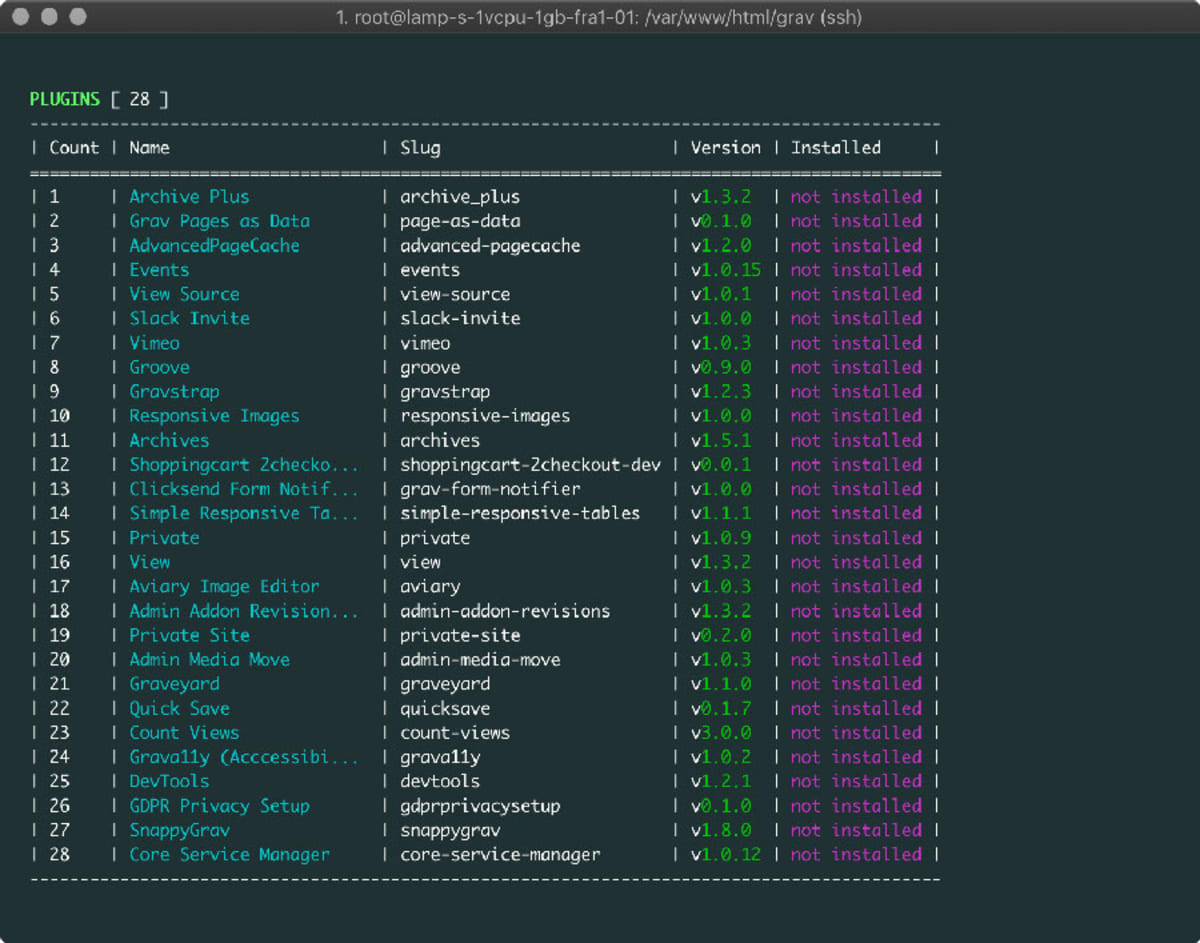Click the v1.0.12 version of Core Service Manager
This screenshot has width=1200, height=943.
726,855
